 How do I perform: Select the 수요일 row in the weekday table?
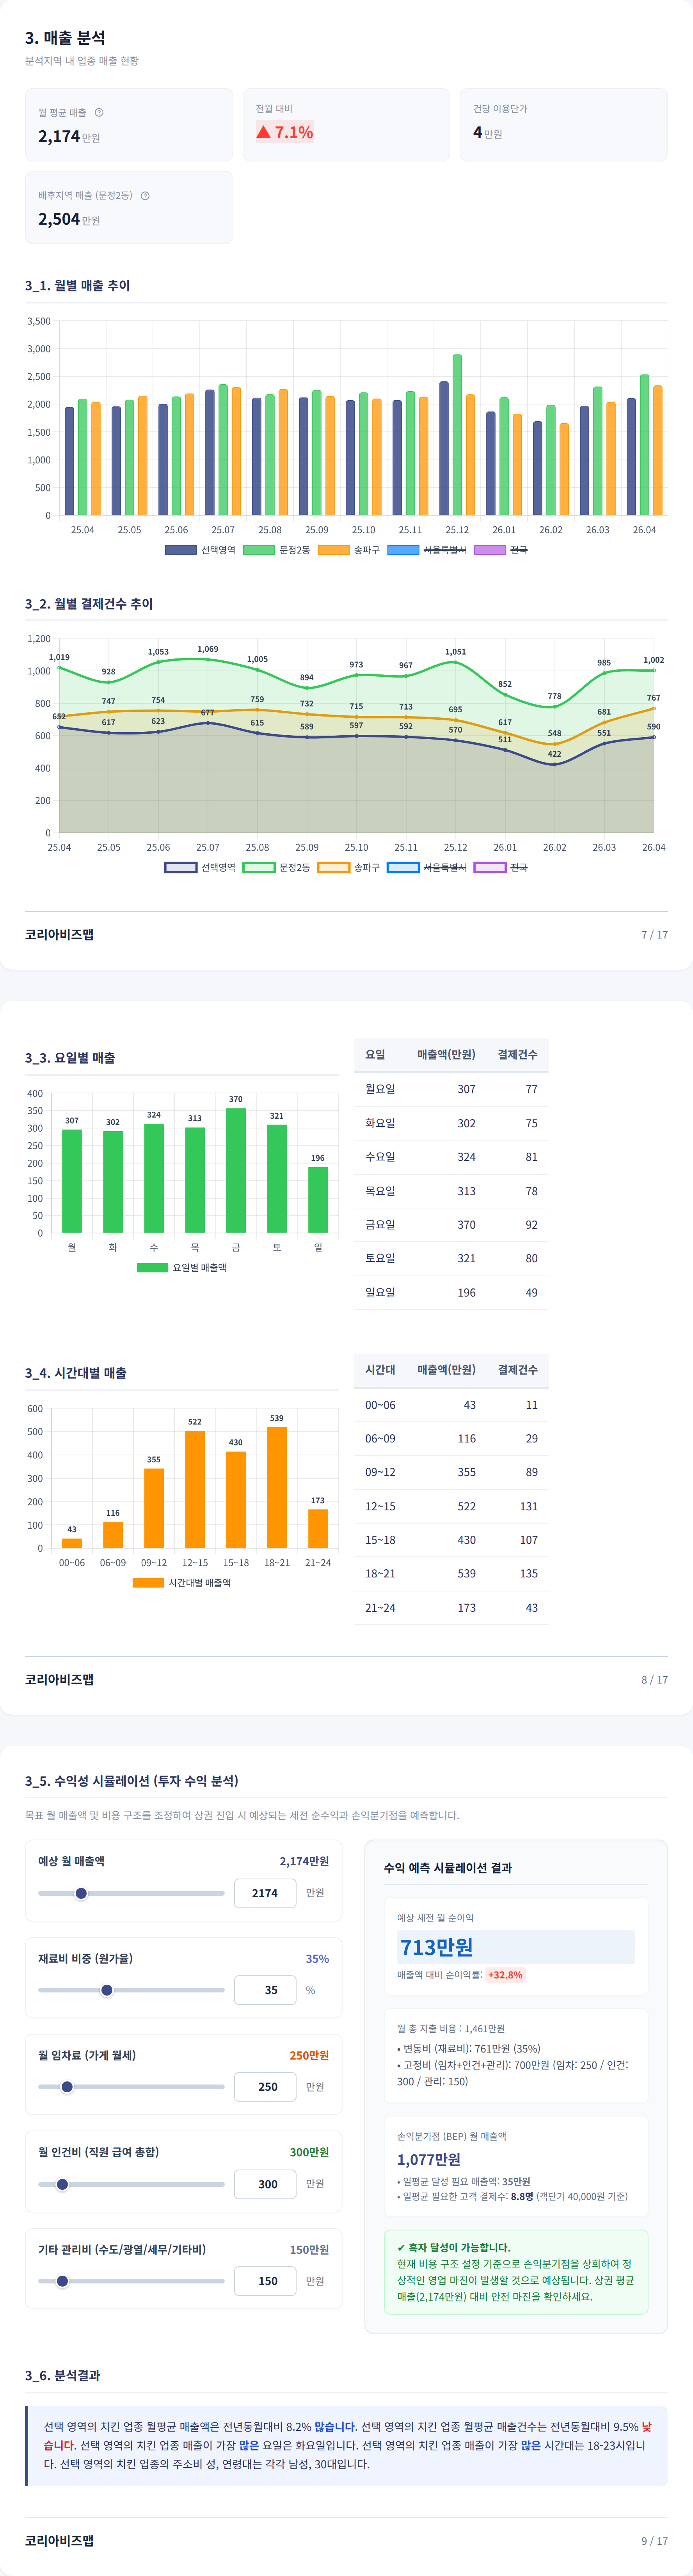451,1157
